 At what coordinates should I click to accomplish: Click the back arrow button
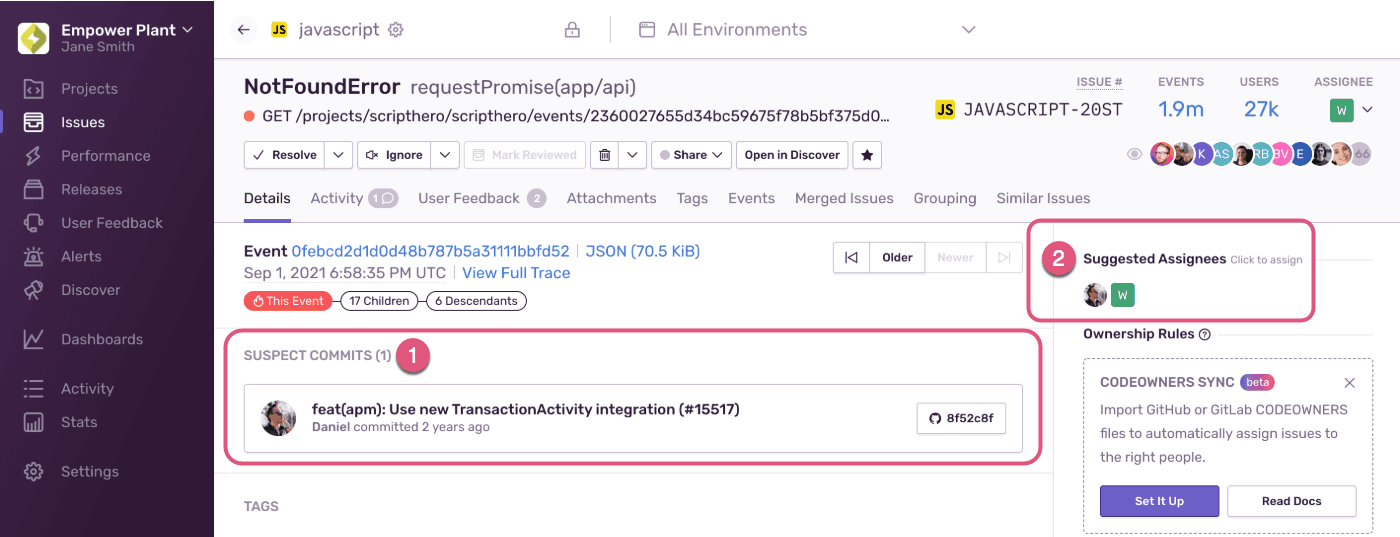[243, 30]
